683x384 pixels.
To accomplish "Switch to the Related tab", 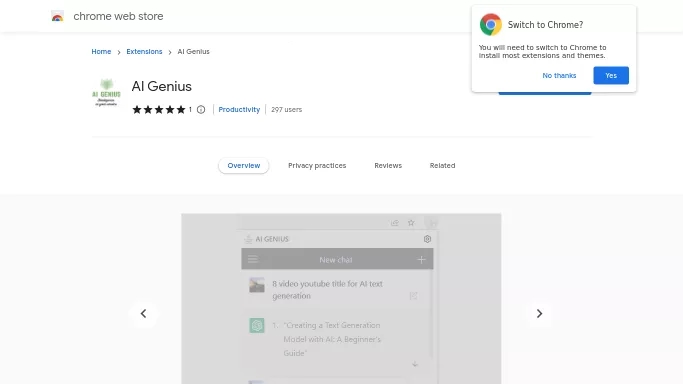I will pos(442,165).
